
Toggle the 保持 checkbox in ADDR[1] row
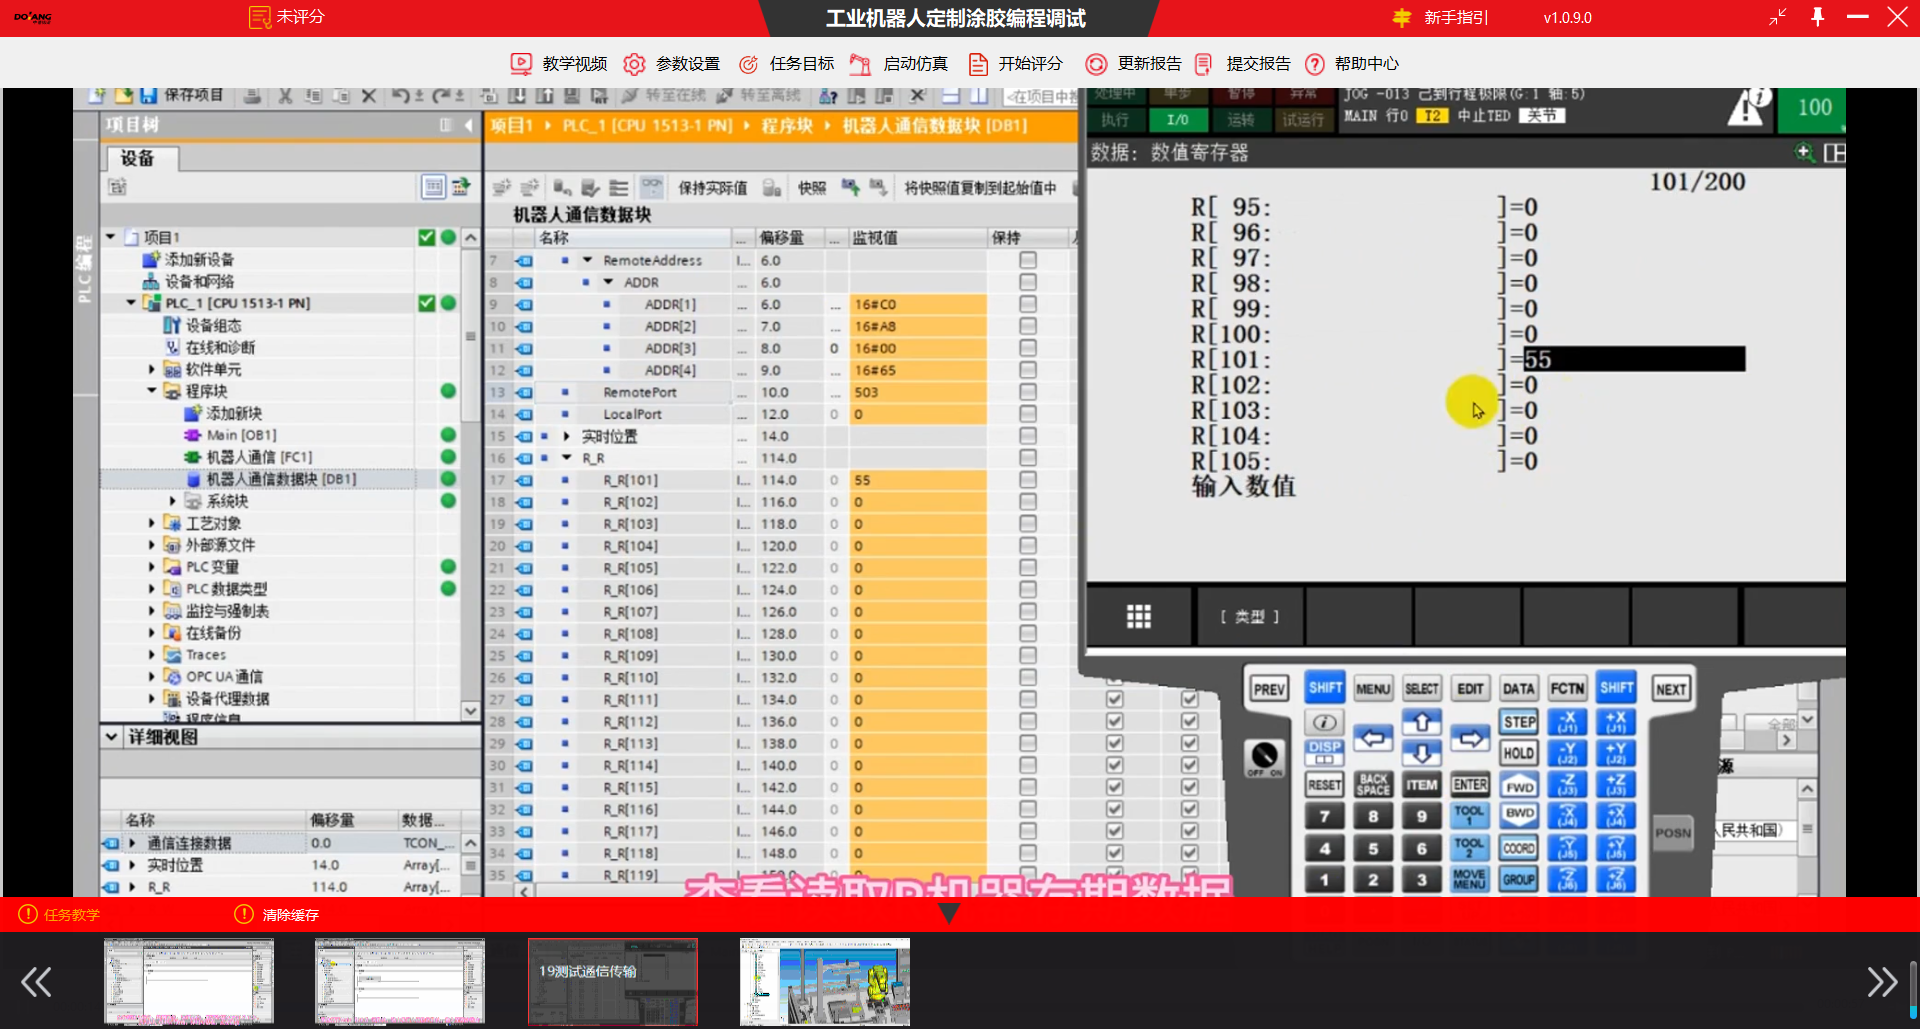pos(1027,304)
